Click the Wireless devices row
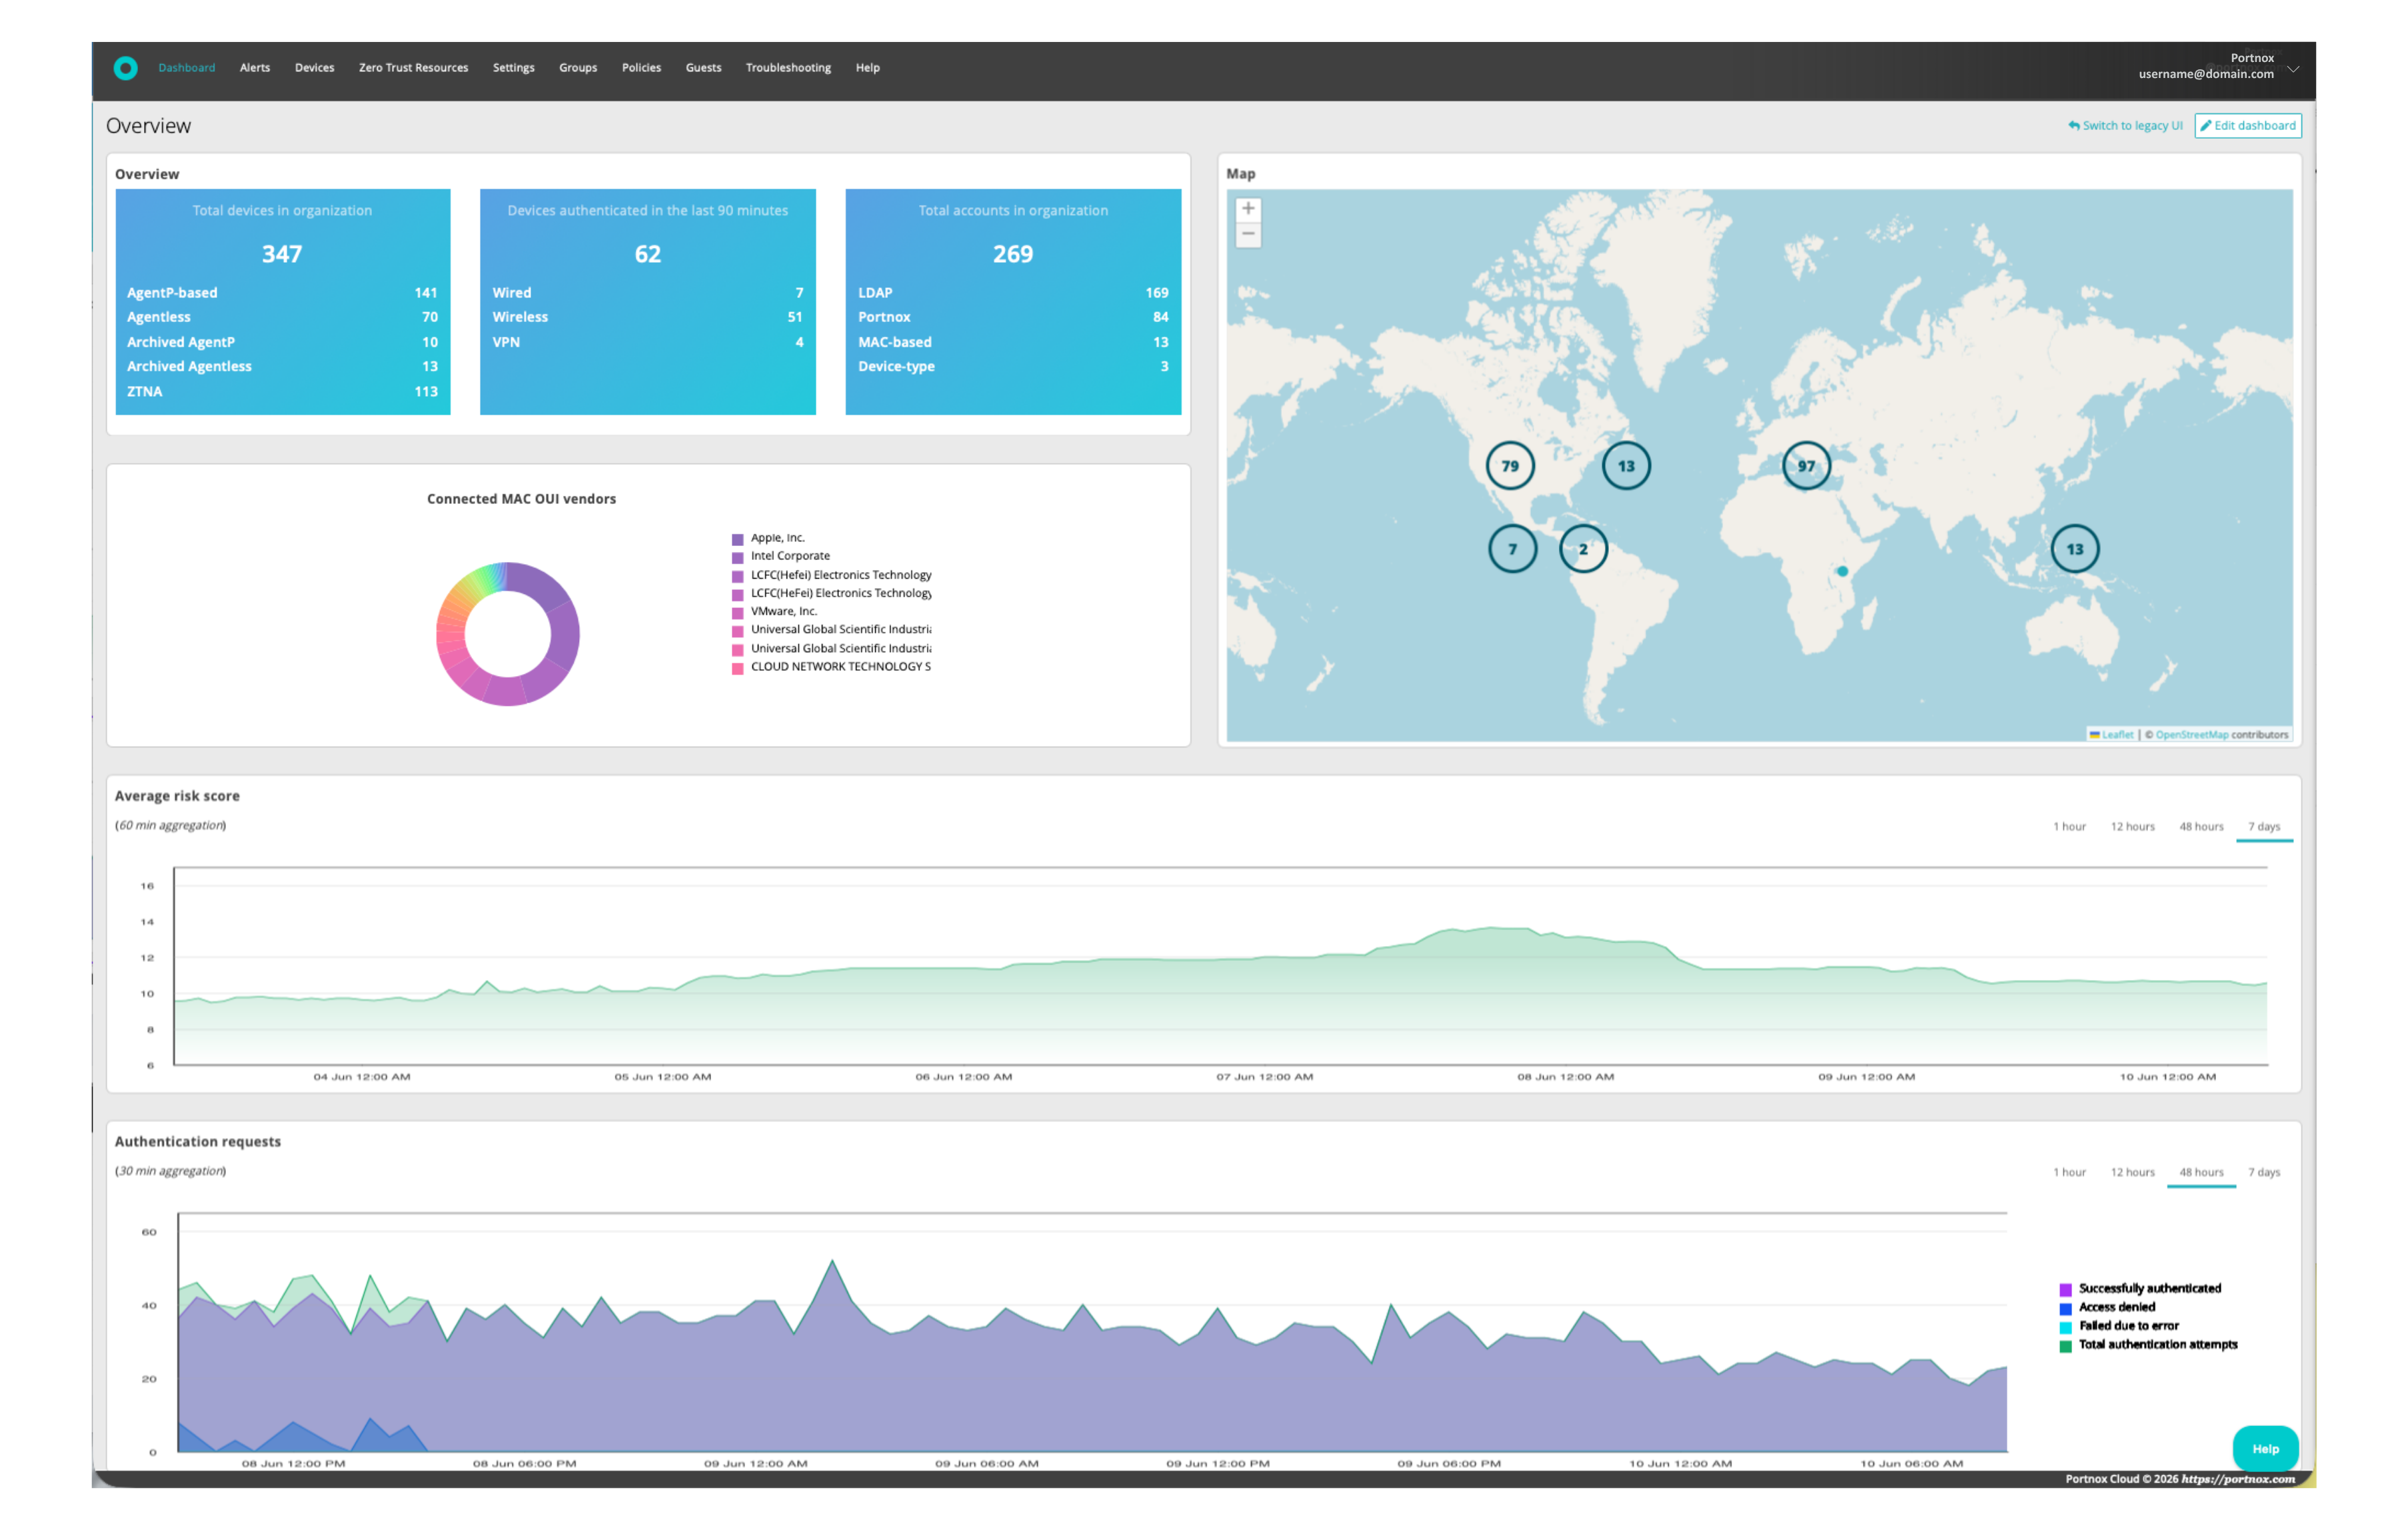Image resolution: width=2408 pixels, height=1530 pixels. pos(647,317)
